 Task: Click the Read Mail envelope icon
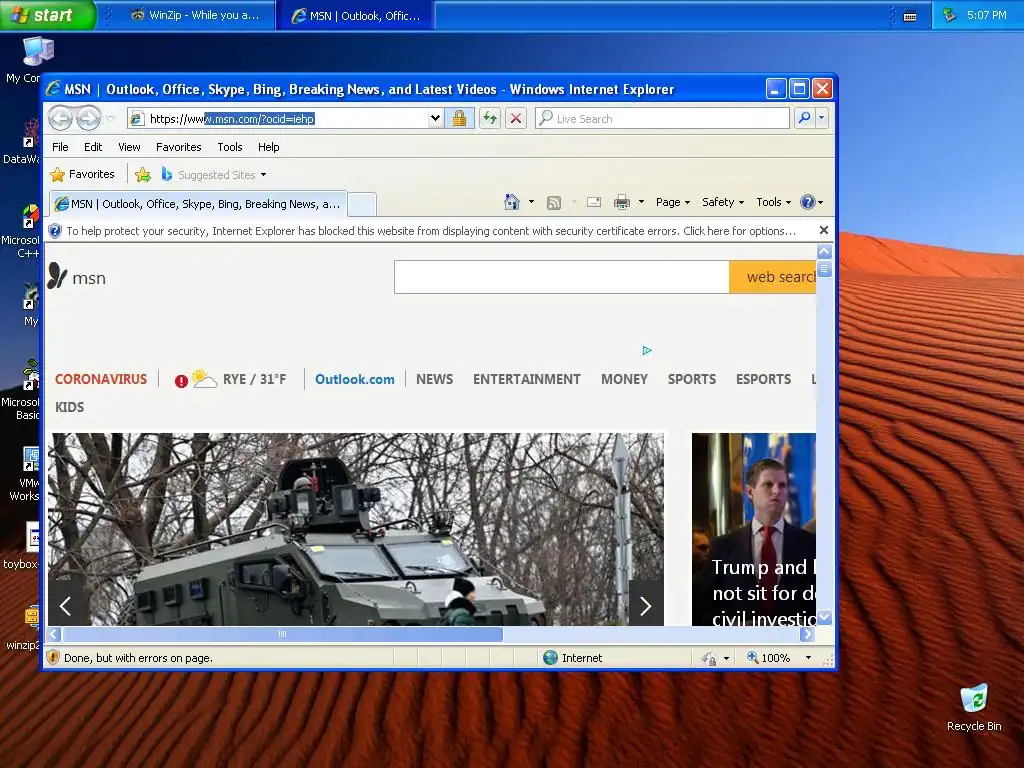click(x=594, y=202)
